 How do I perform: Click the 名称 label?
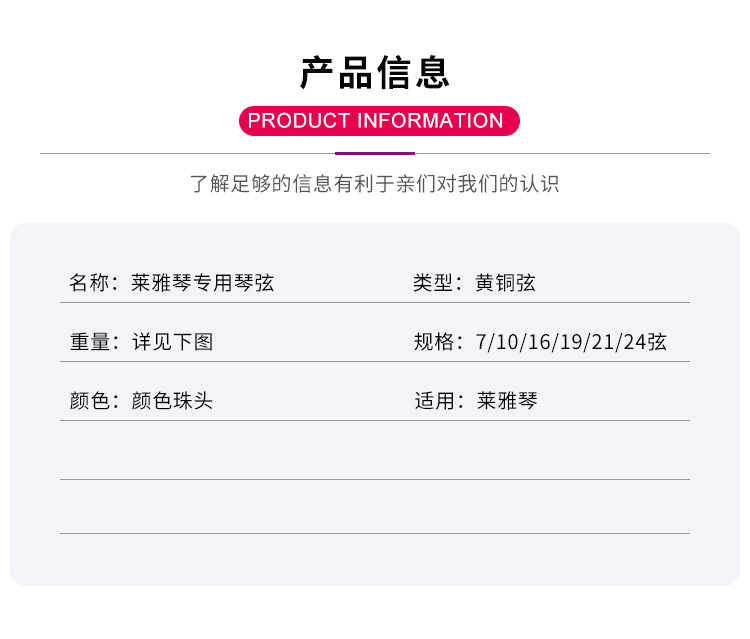point(89,283)
